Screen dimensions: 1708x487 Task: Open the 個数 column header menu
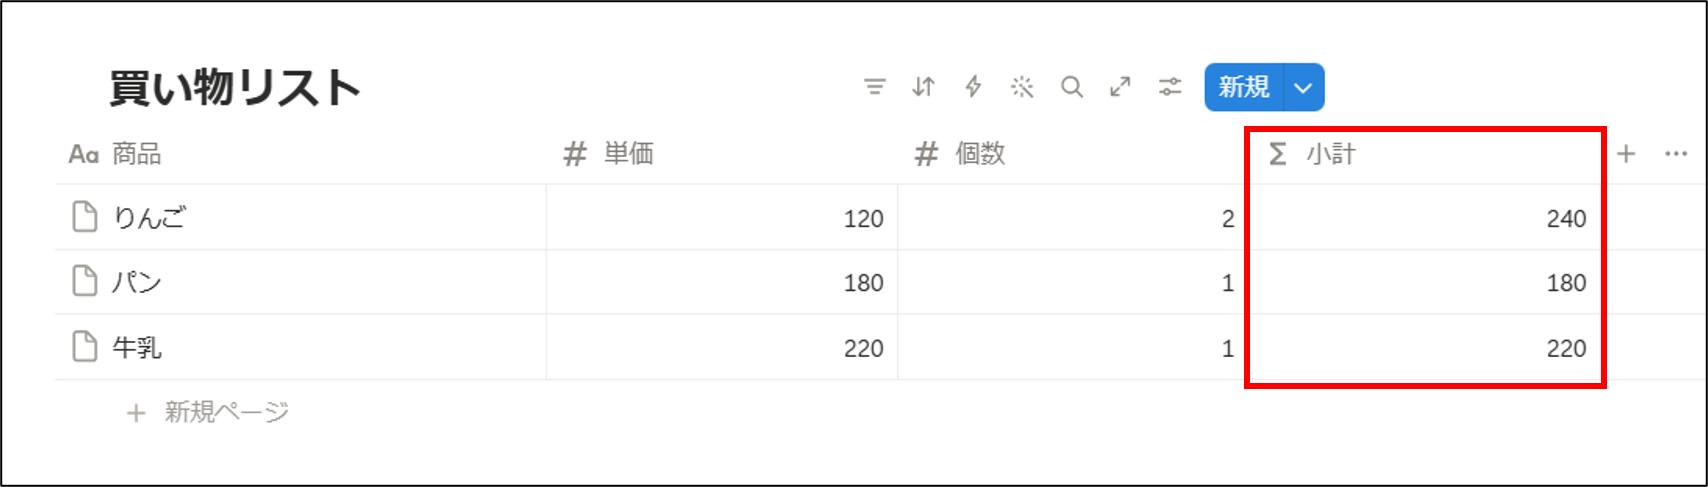1073,154
